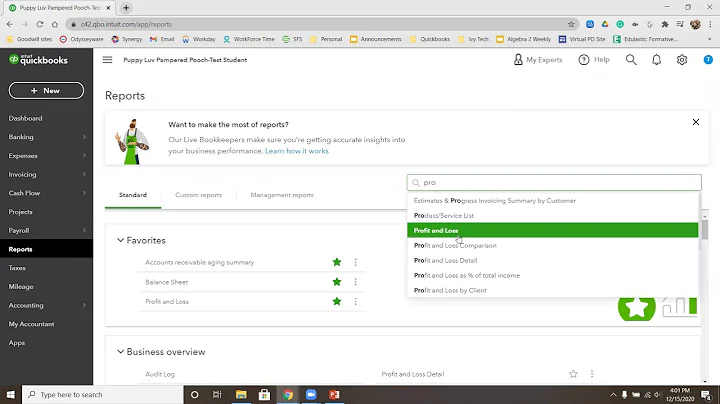Open more options for Balance Sheet
The image size is (720, 404).
(355, 282)
